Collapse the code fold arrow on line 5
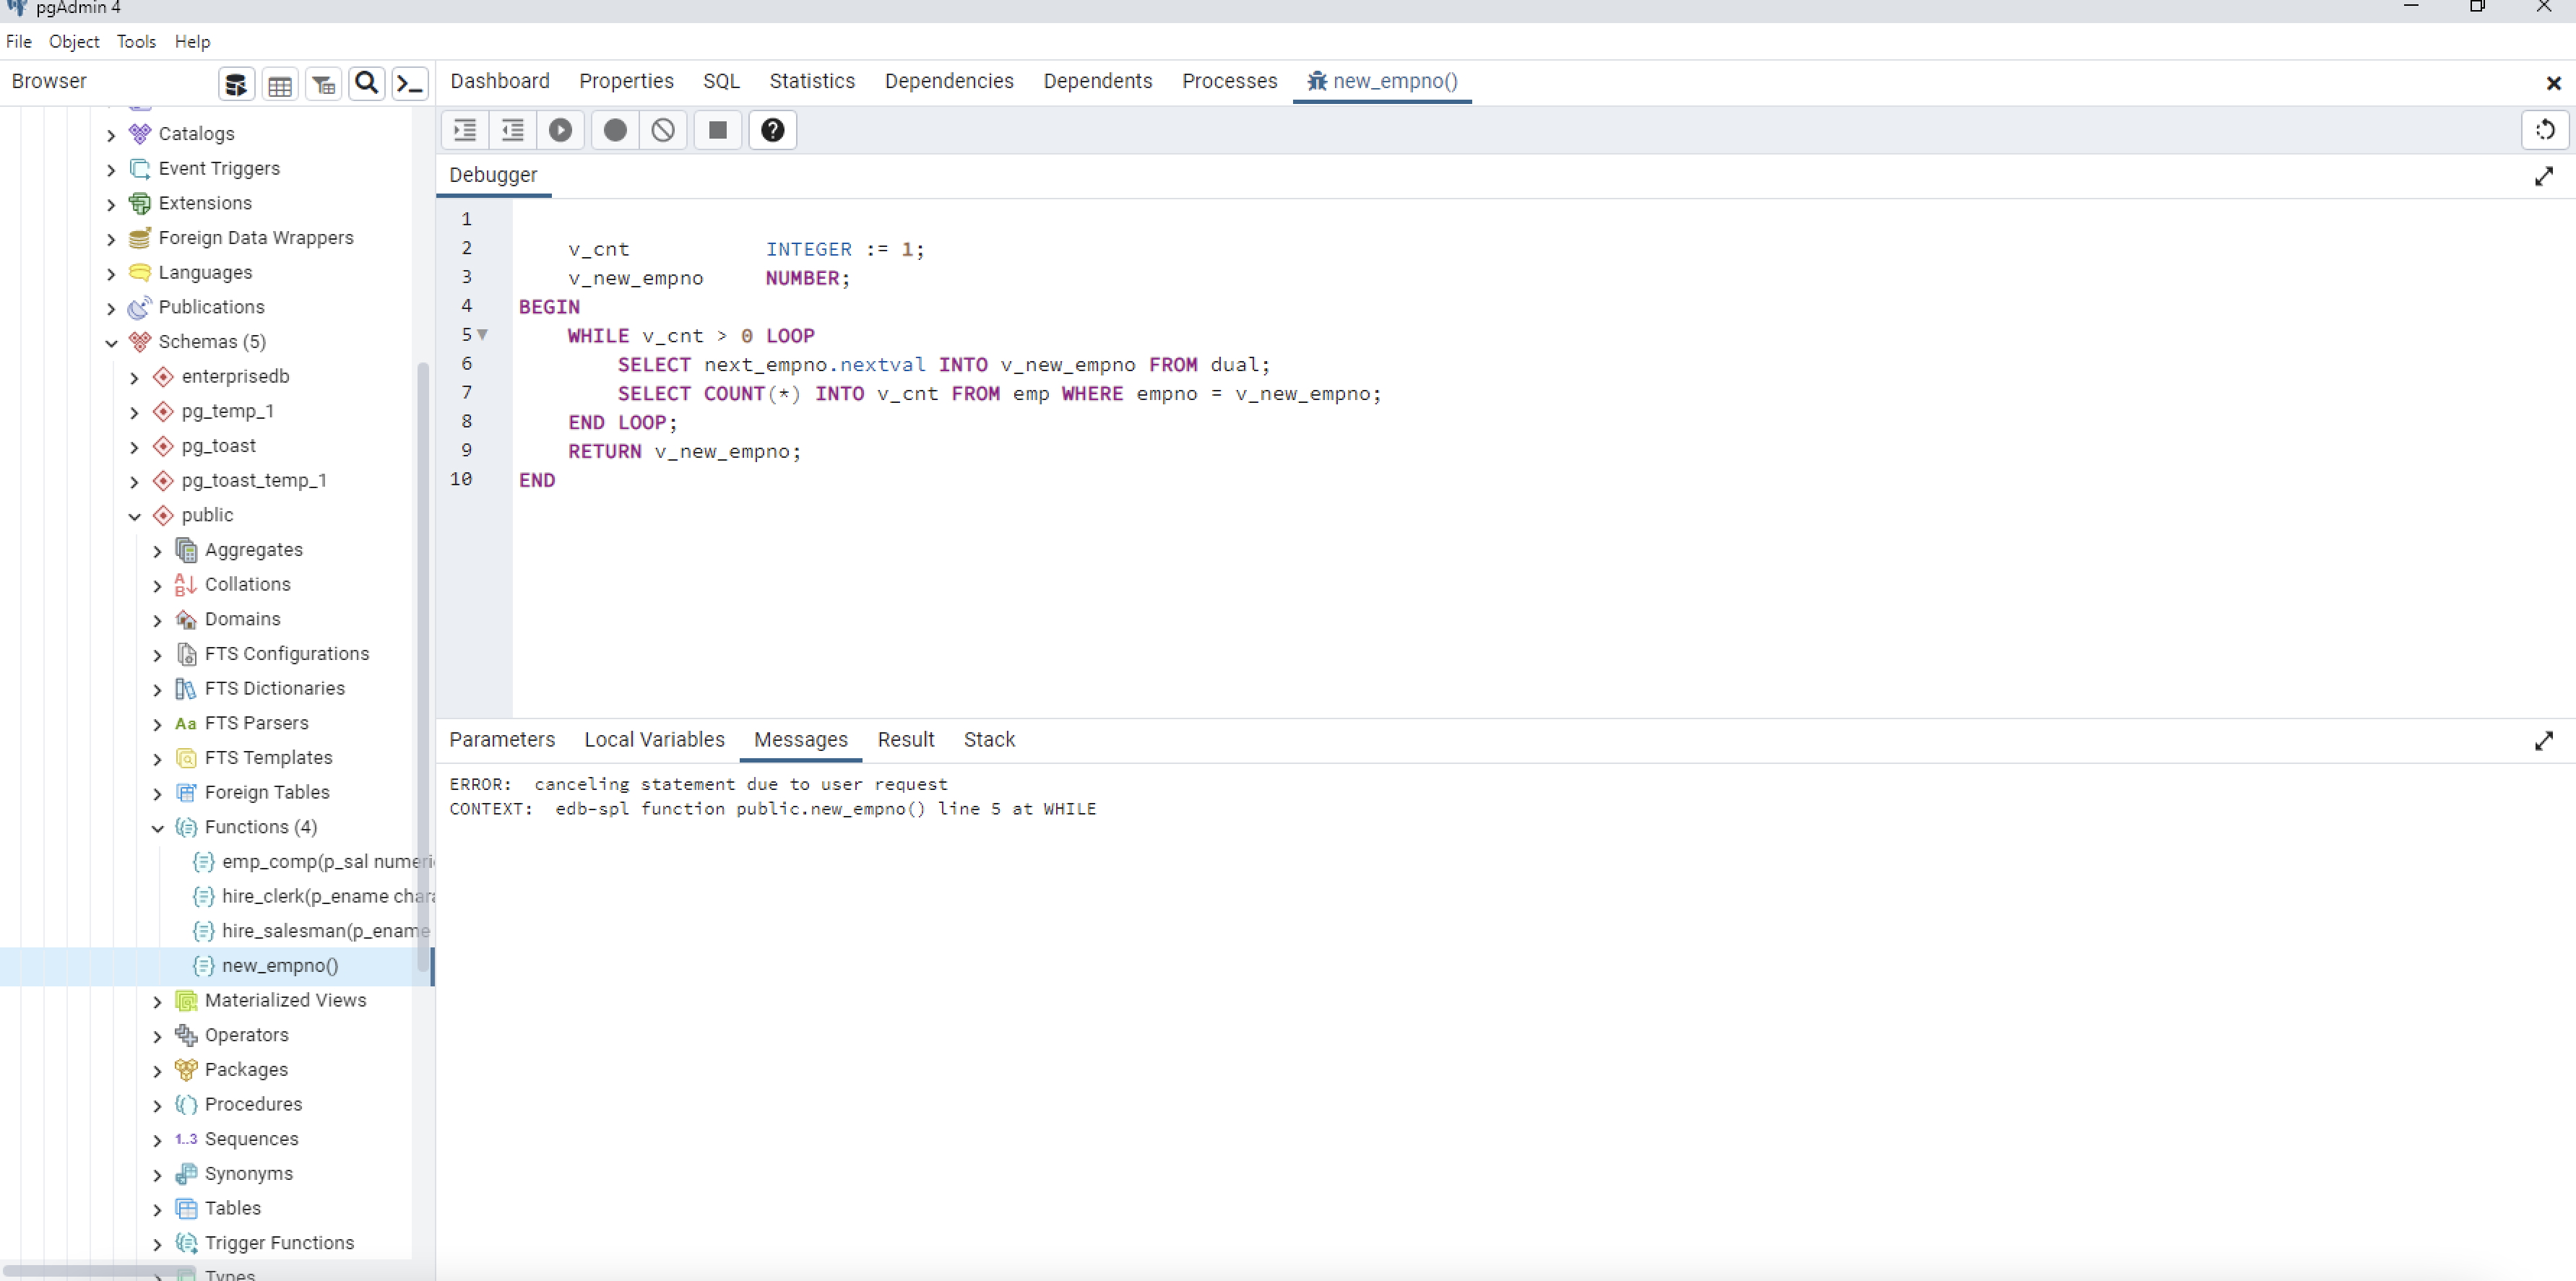 click(x=482, y=335)
